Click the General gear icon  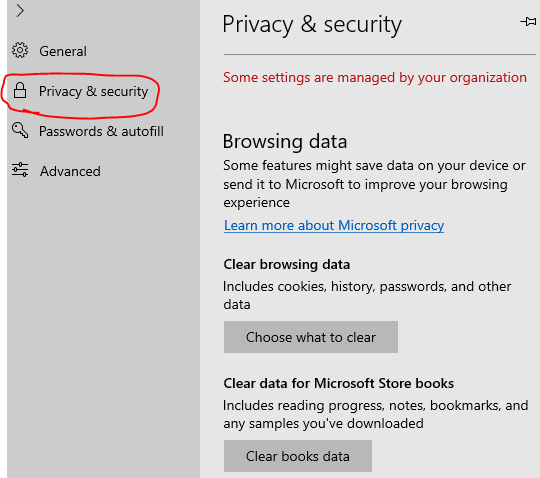tap(20, 50)
